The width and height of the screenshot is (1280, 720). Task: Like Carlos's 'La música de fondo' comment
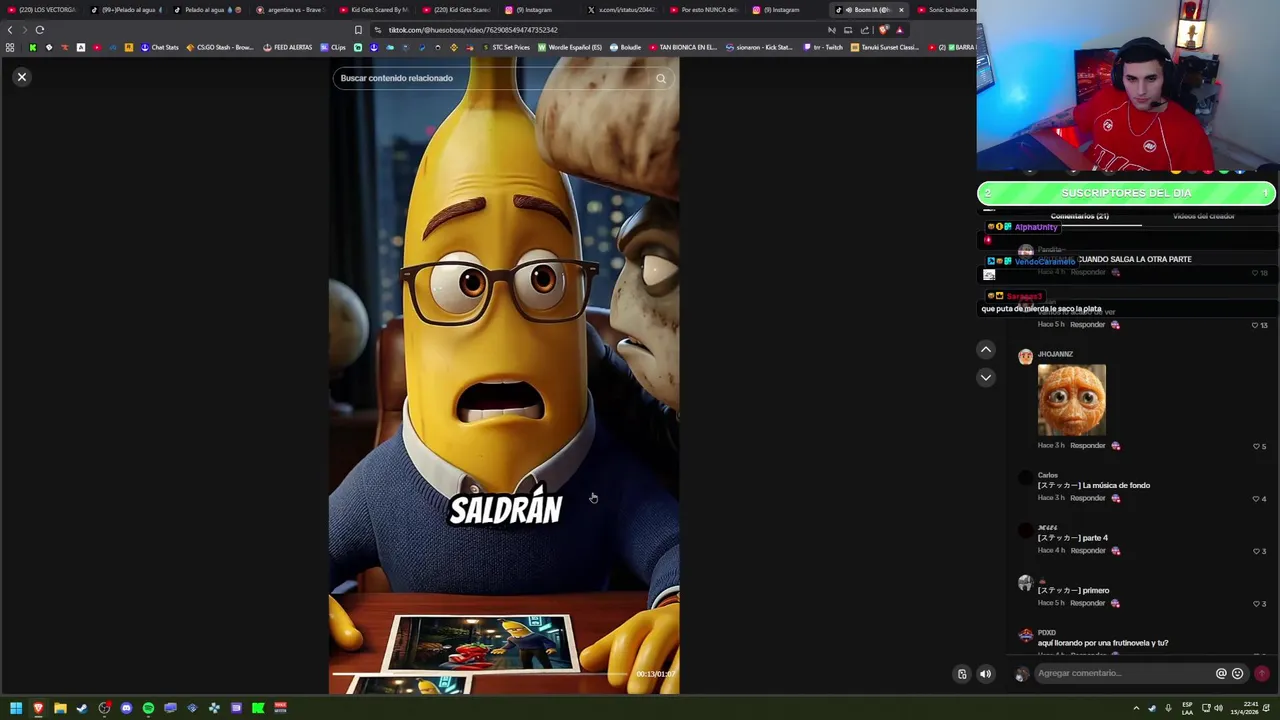1256,498
